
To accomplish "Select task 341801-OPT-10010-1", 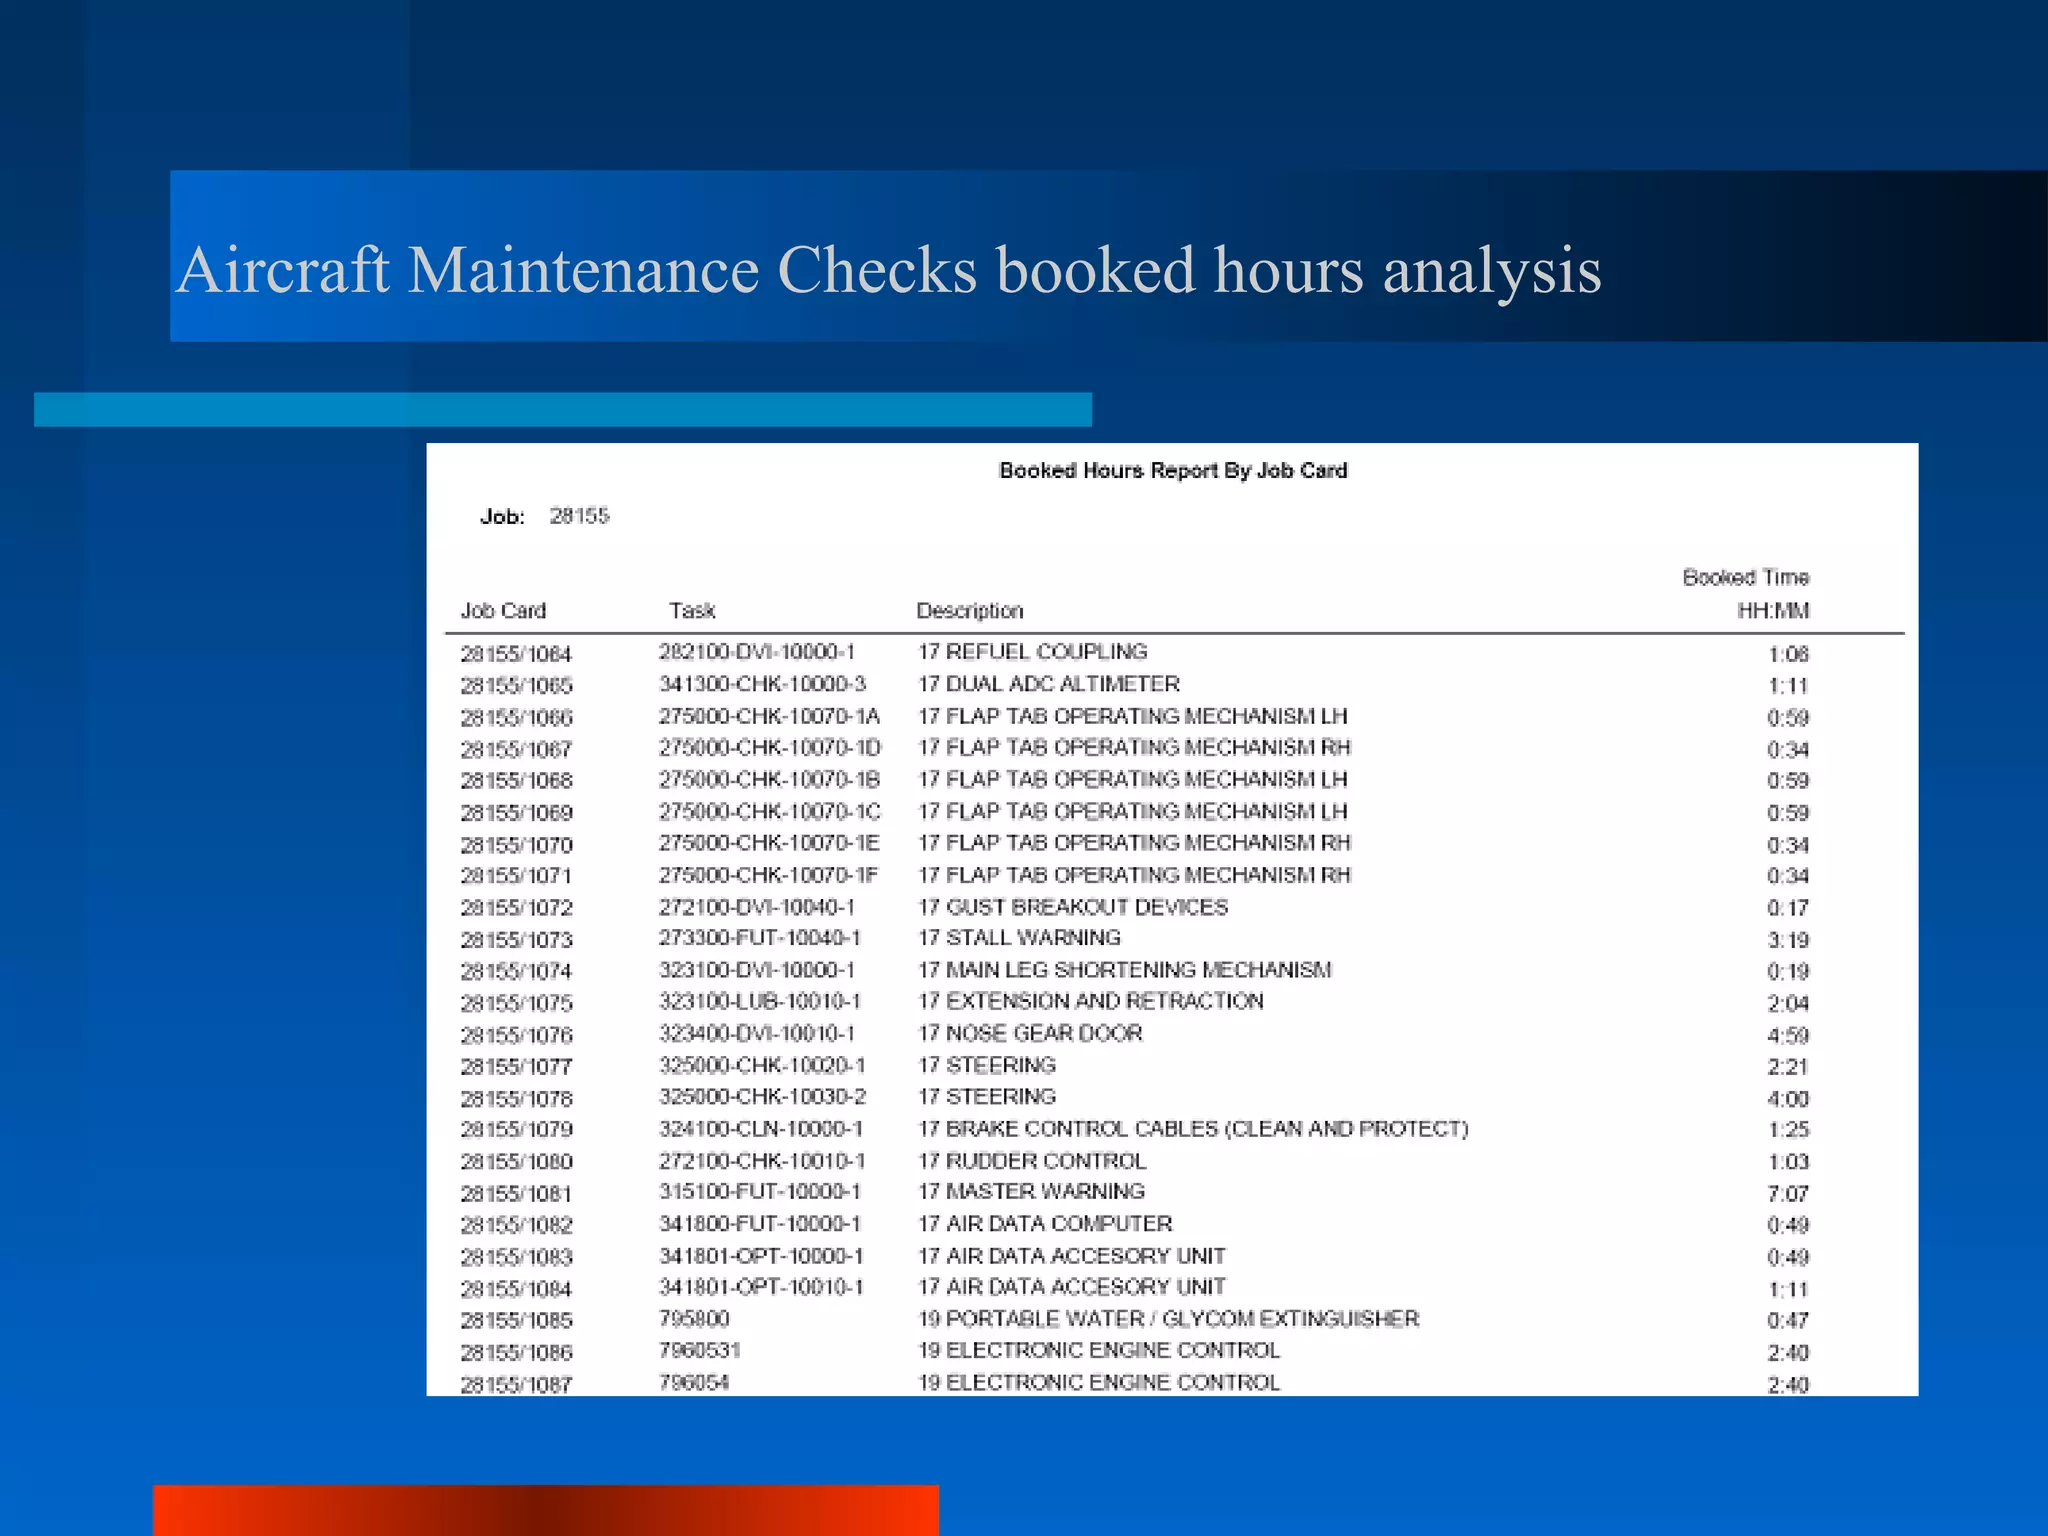I will click(x=761, y=1287).
